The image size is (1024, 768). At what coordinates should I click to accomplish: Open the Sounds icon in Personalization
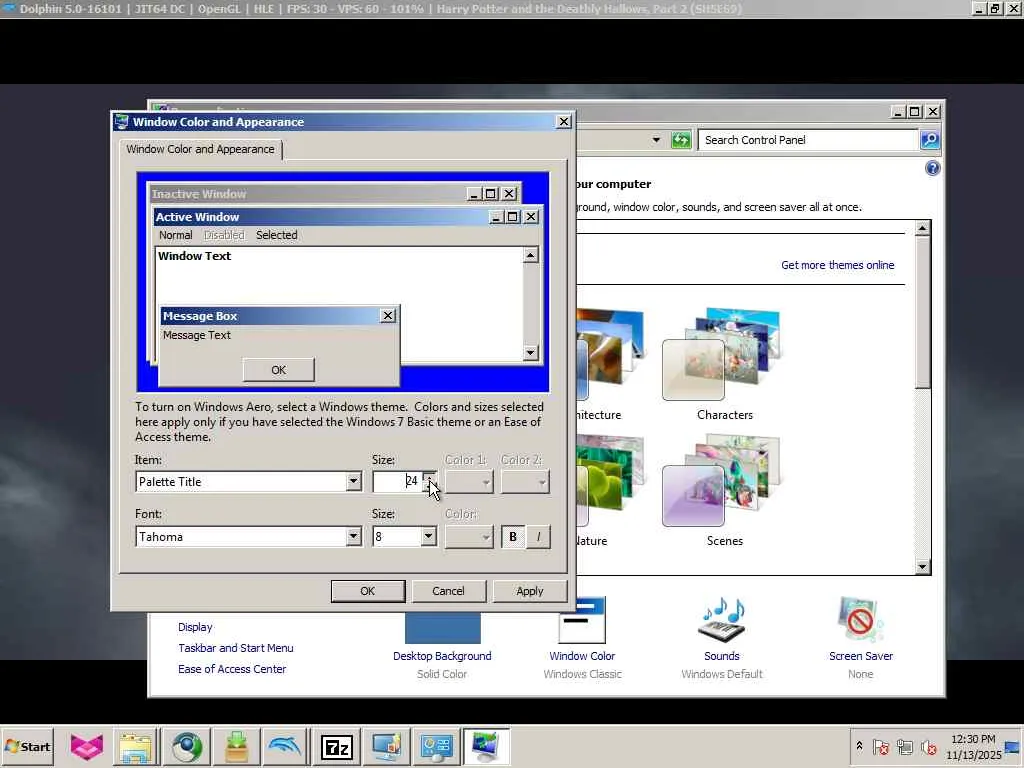tap(722, 620)
